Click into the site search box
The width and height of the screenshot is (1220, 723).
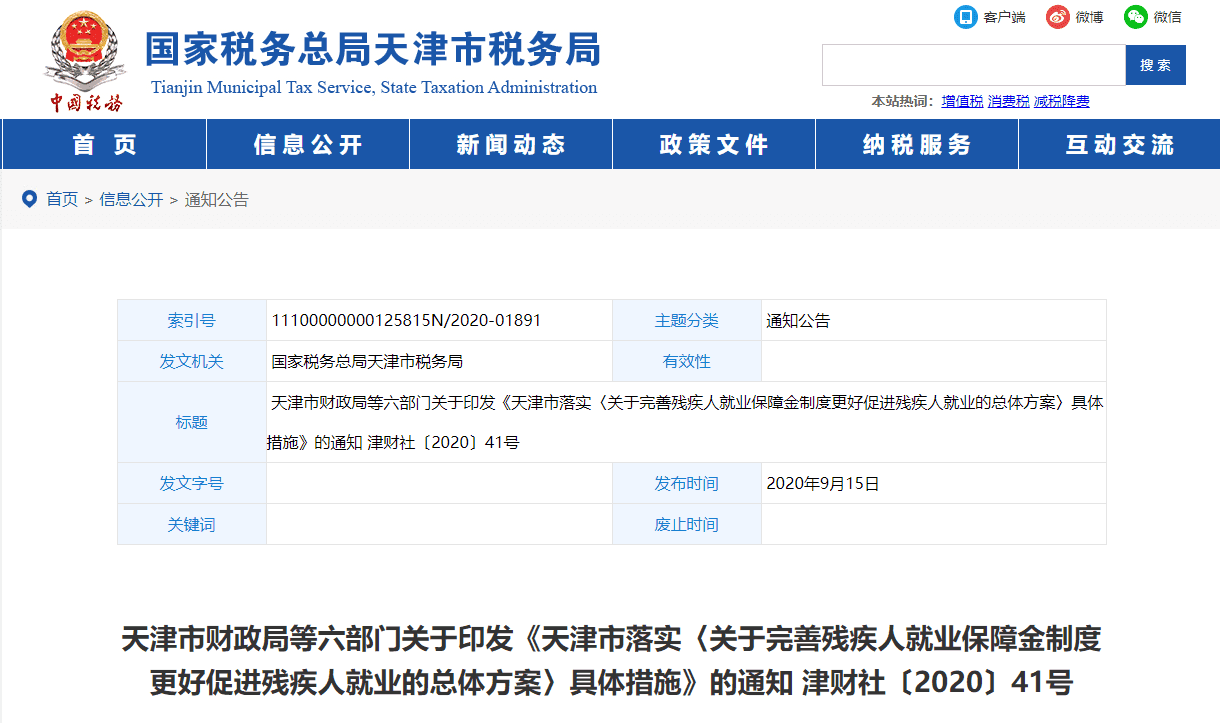pyautogui.click(x=974, y=65)
